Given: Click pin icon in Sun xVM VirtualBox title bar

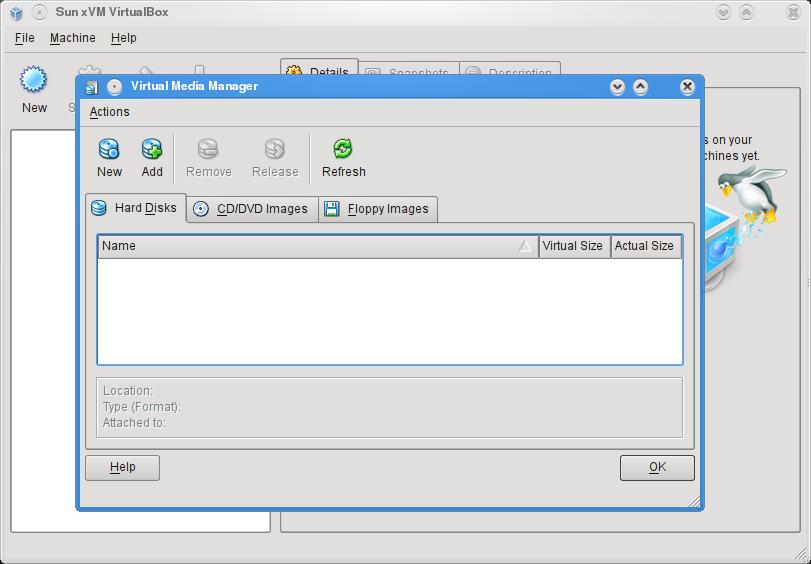Looking at the screenshot, I should pos(40,12).
